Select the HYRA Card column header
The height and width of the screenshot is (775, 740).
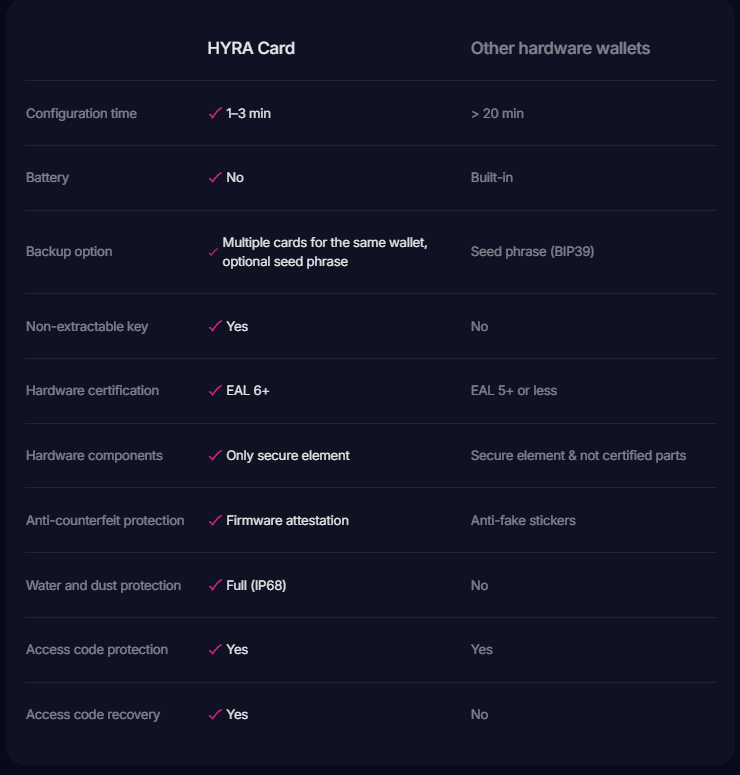tap(251, 48)
